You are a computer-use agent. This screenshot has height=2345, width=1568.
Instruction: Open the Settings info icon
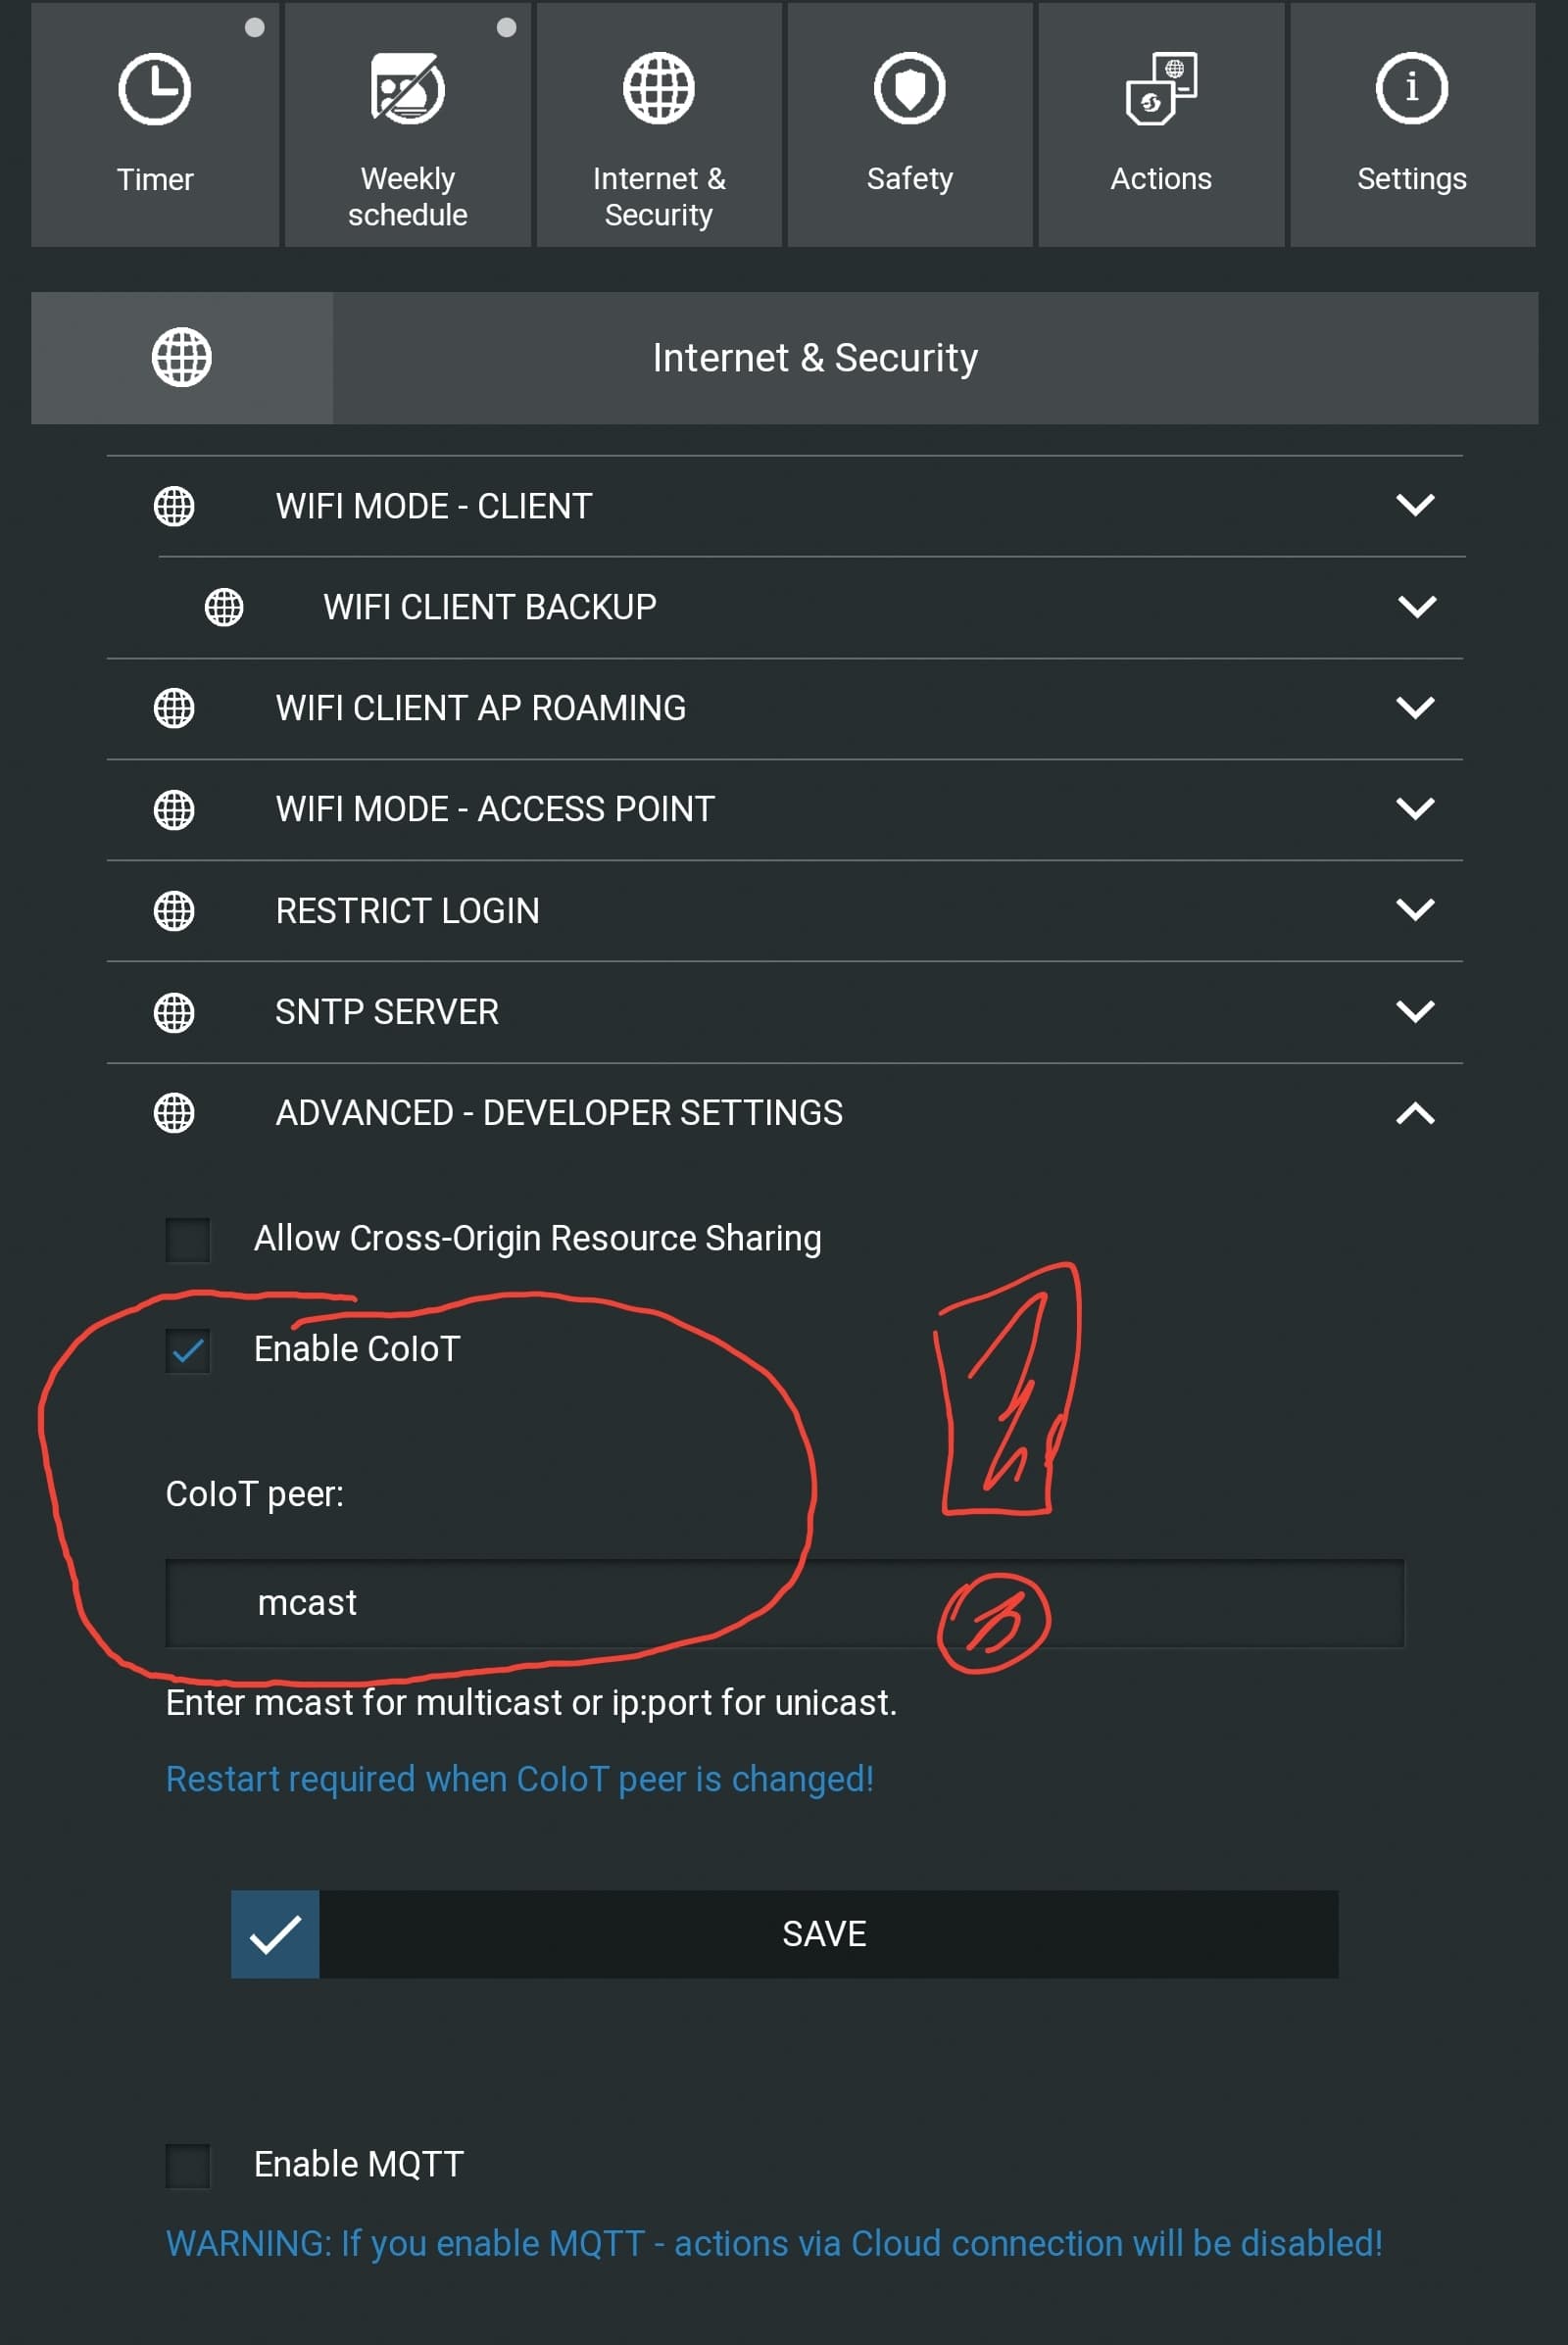point(1411,90)
